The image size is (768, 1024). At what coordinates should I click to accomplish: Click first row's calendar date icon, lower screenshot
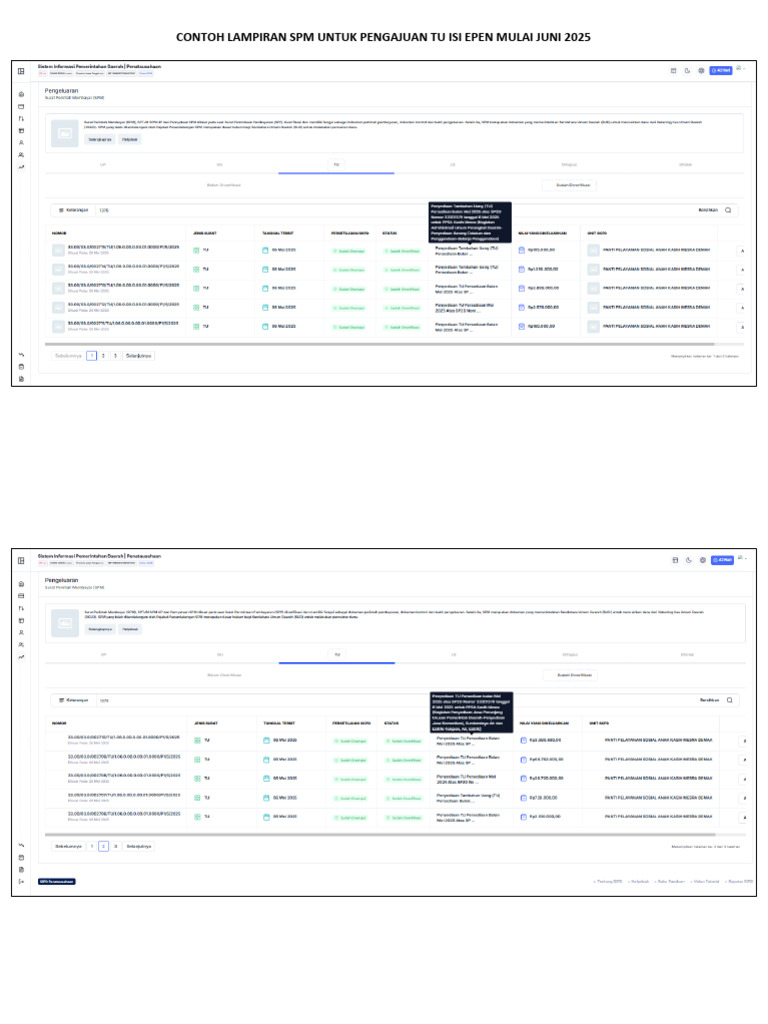266,741
